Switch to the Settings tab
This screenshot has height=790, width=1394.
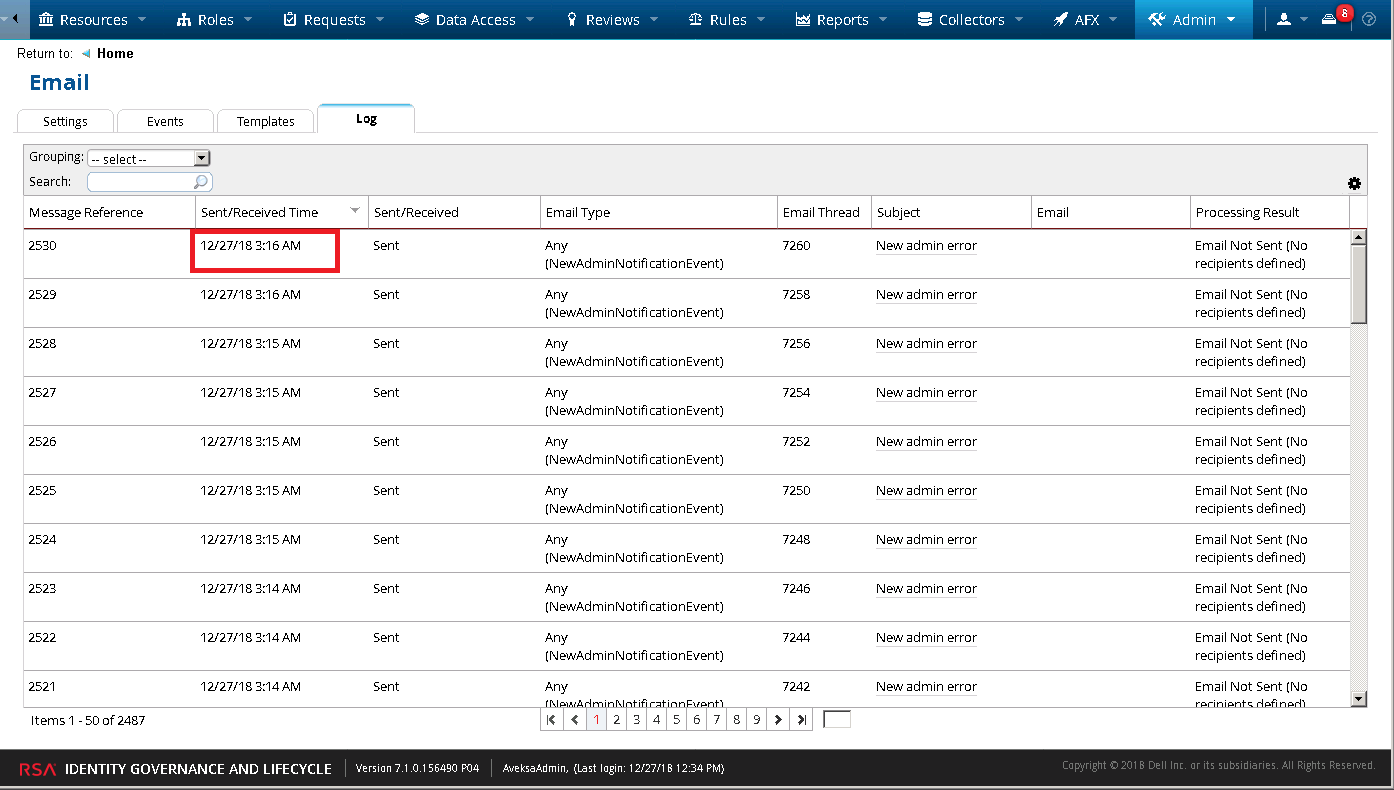click(x=65, y=121)
